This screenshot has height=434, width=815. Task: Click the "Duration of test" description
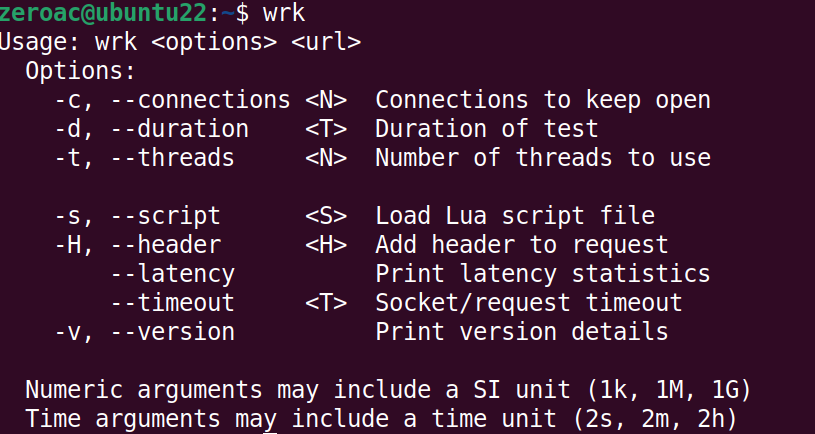coord(486,129)
